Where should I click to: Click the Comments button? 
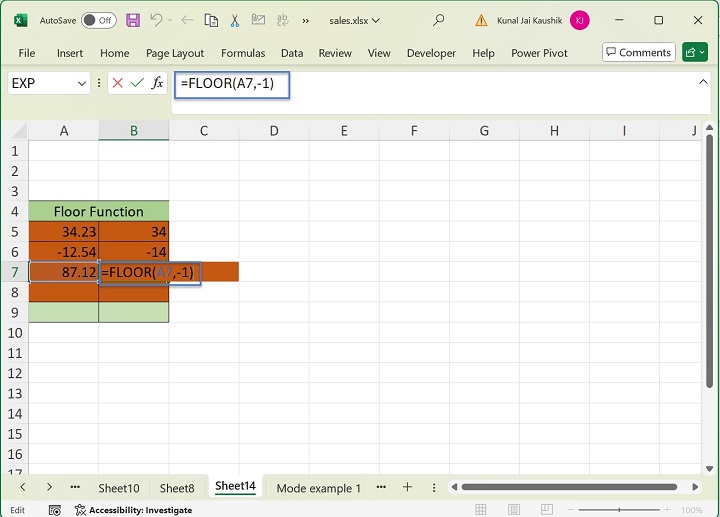click(x=639, y=52)
